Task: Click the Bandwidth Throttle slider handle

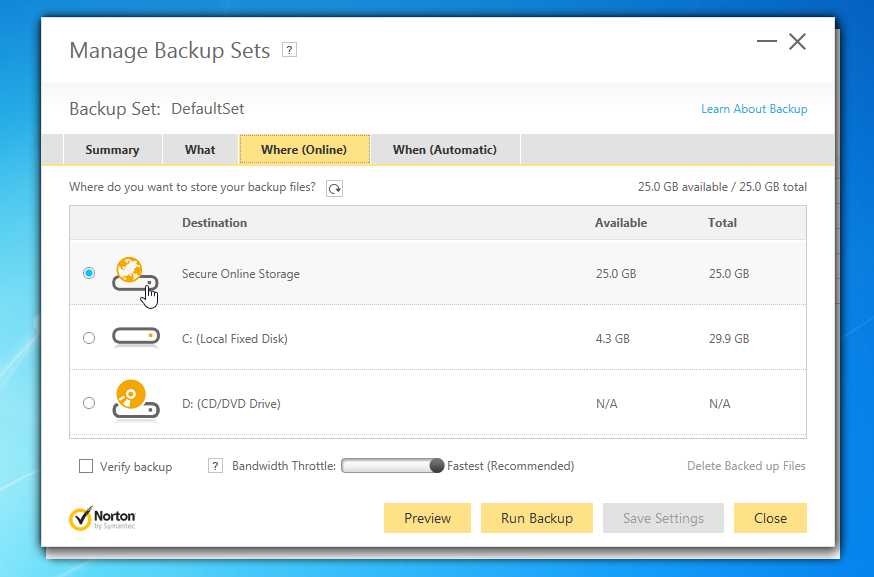Action: (436, 465)
